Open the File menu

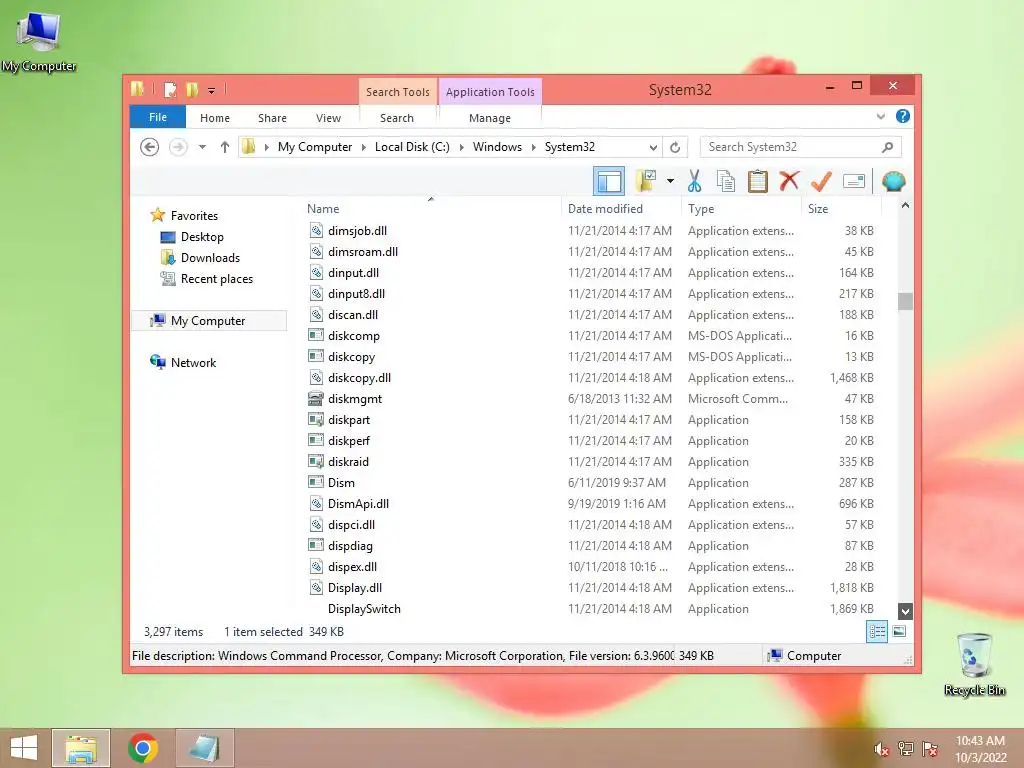(157, 117)
